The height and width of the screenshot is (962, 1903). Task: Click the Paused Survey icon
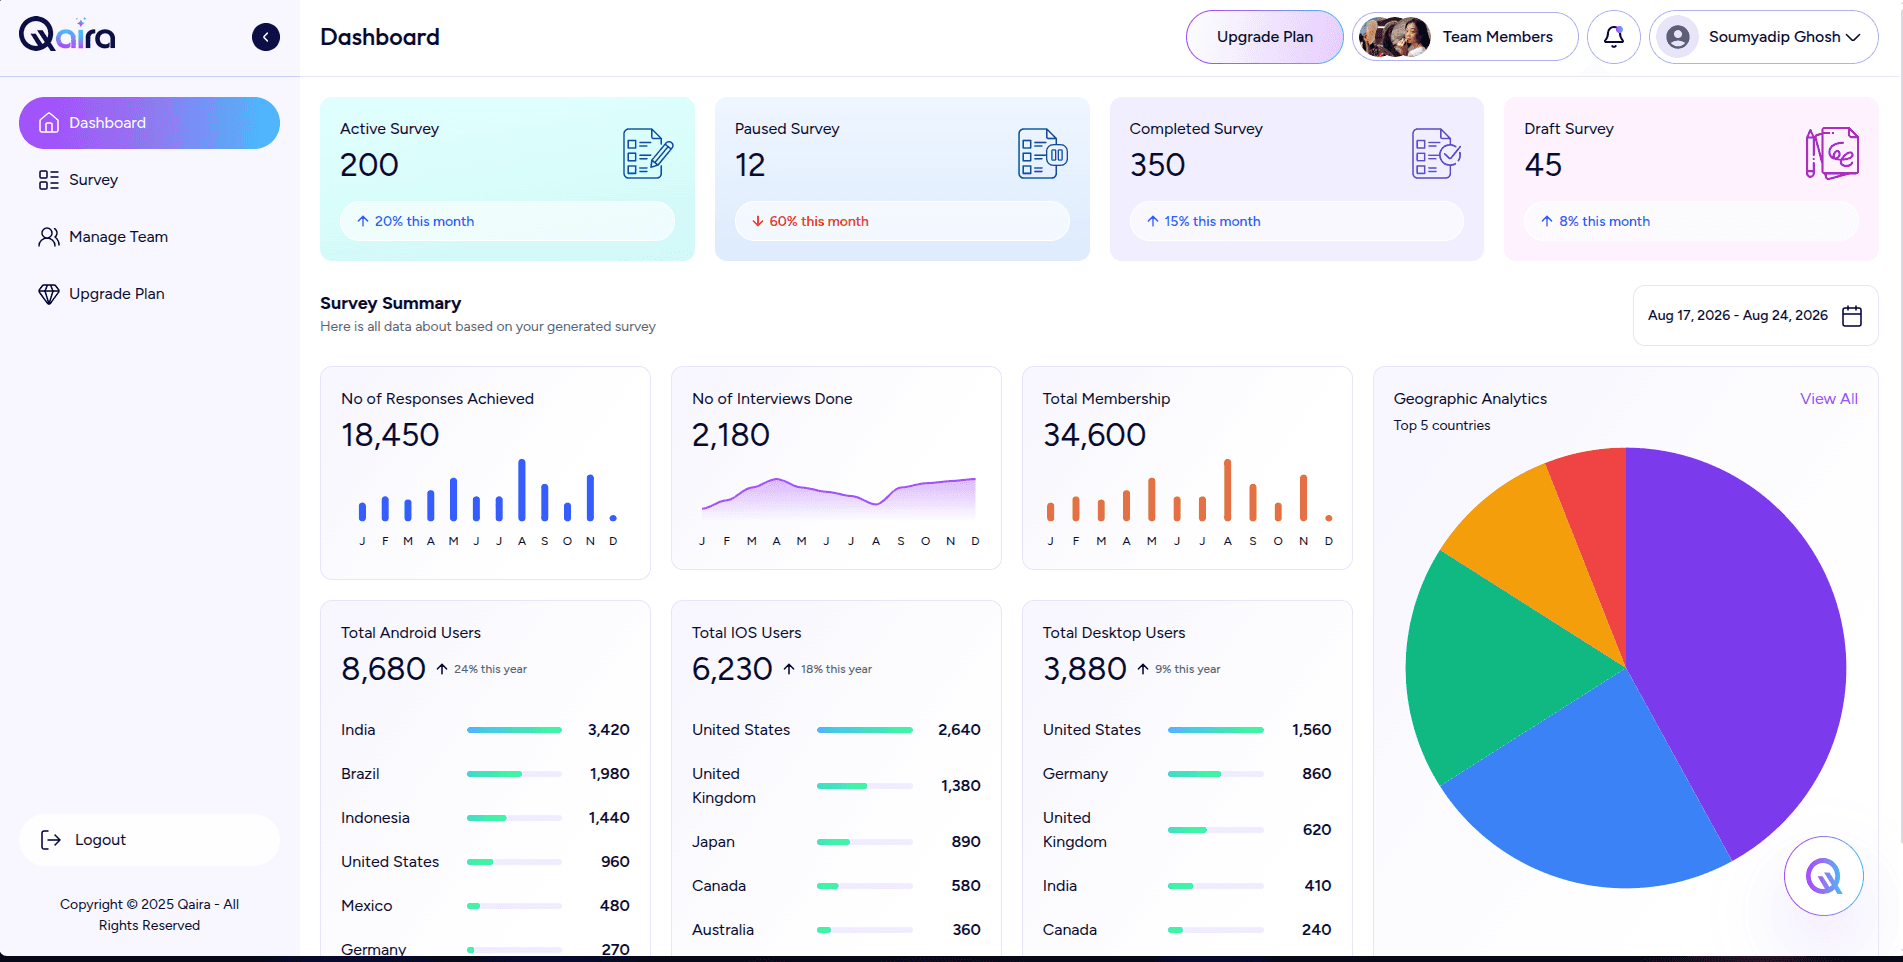tap(1043, 153)
